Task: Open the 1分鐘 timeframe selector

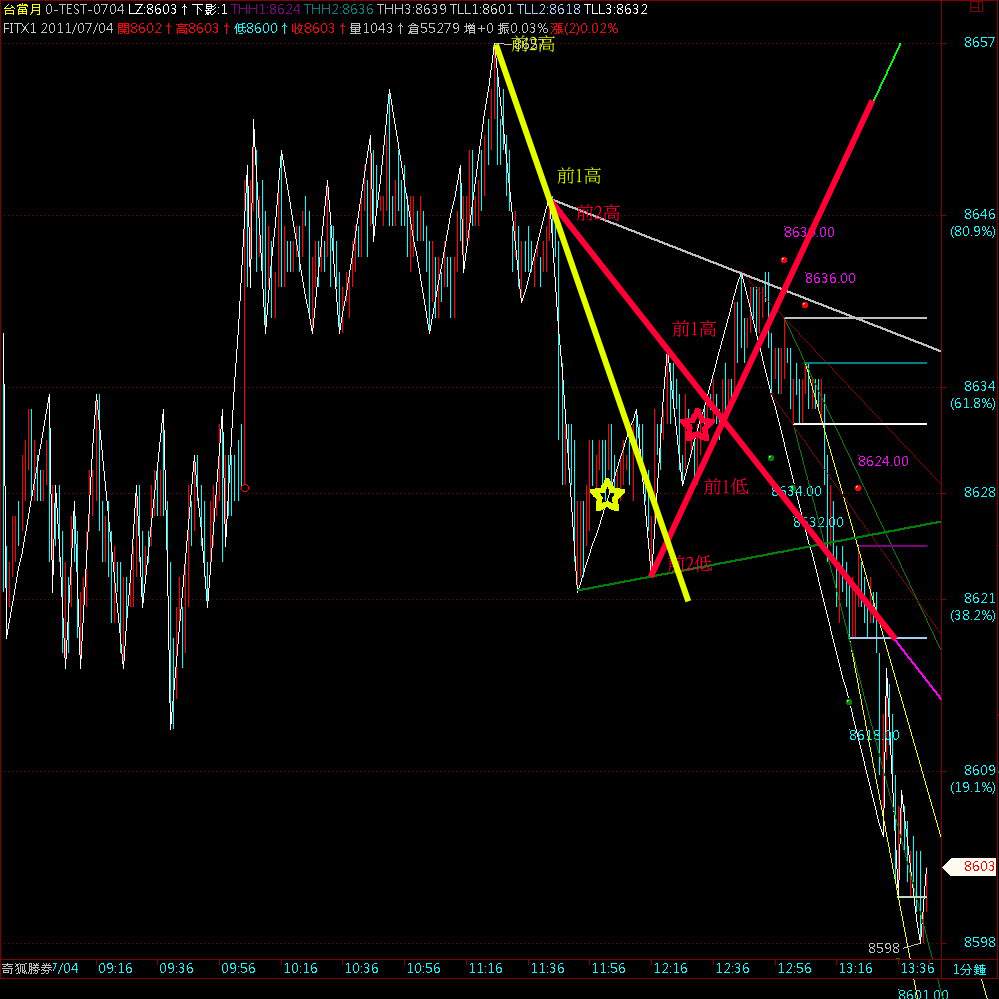Action: click(969, 969)
